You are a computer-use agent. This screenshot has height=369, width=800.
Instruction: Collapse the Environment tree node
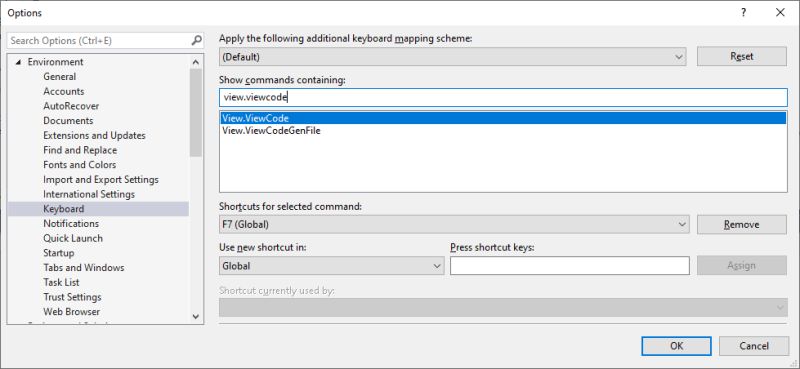[19, 62]
